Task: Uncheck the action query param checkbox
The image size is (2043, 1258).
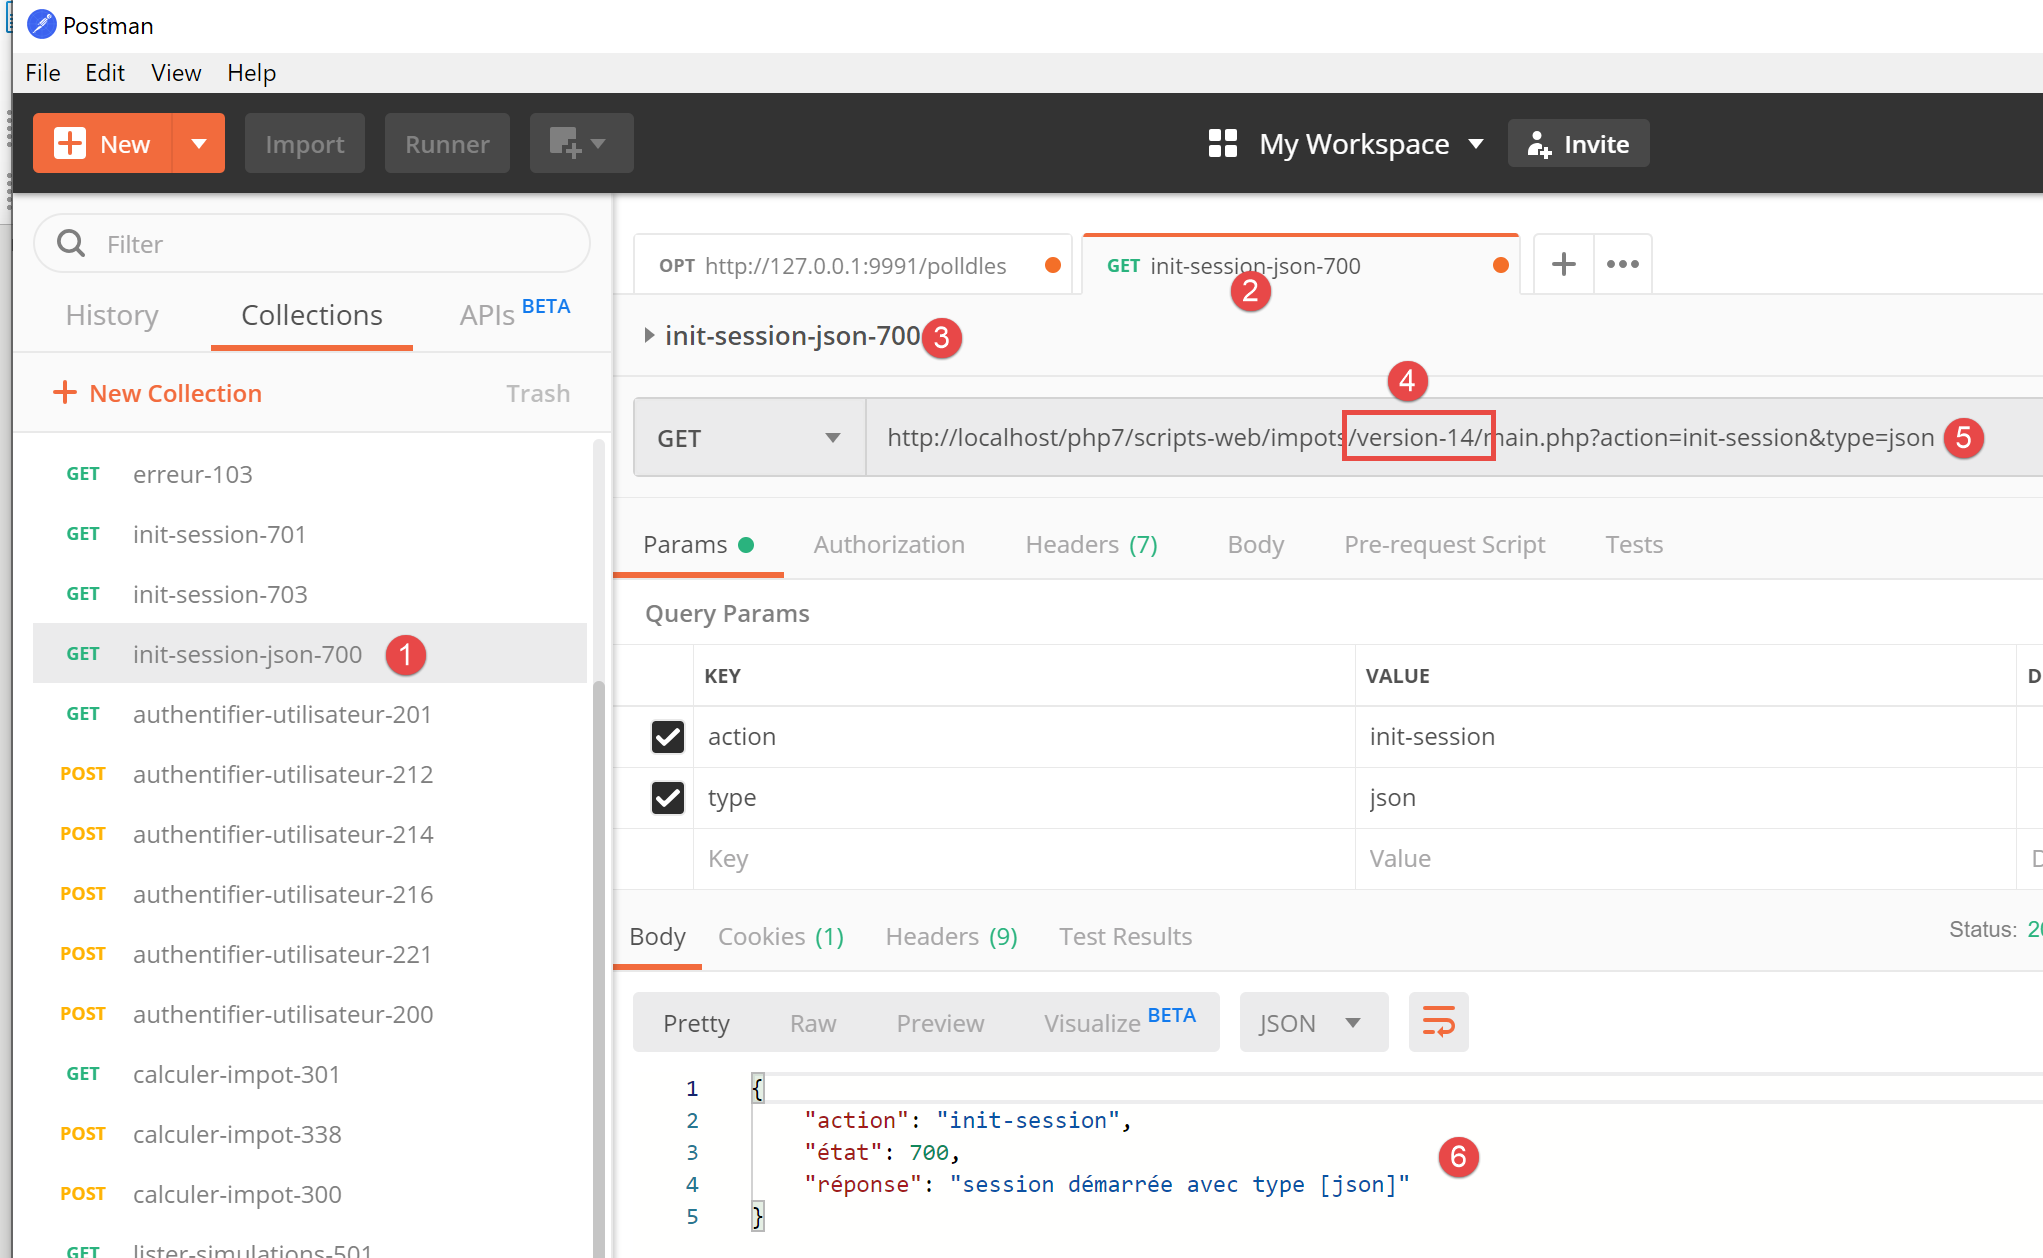Action: (667, 737)
